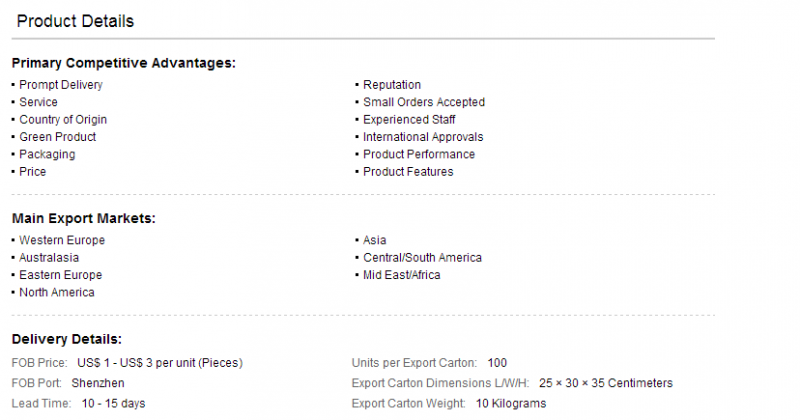Click Export Carton Dimensions value
Screen dimensions: 800x420
click(606, 383)
